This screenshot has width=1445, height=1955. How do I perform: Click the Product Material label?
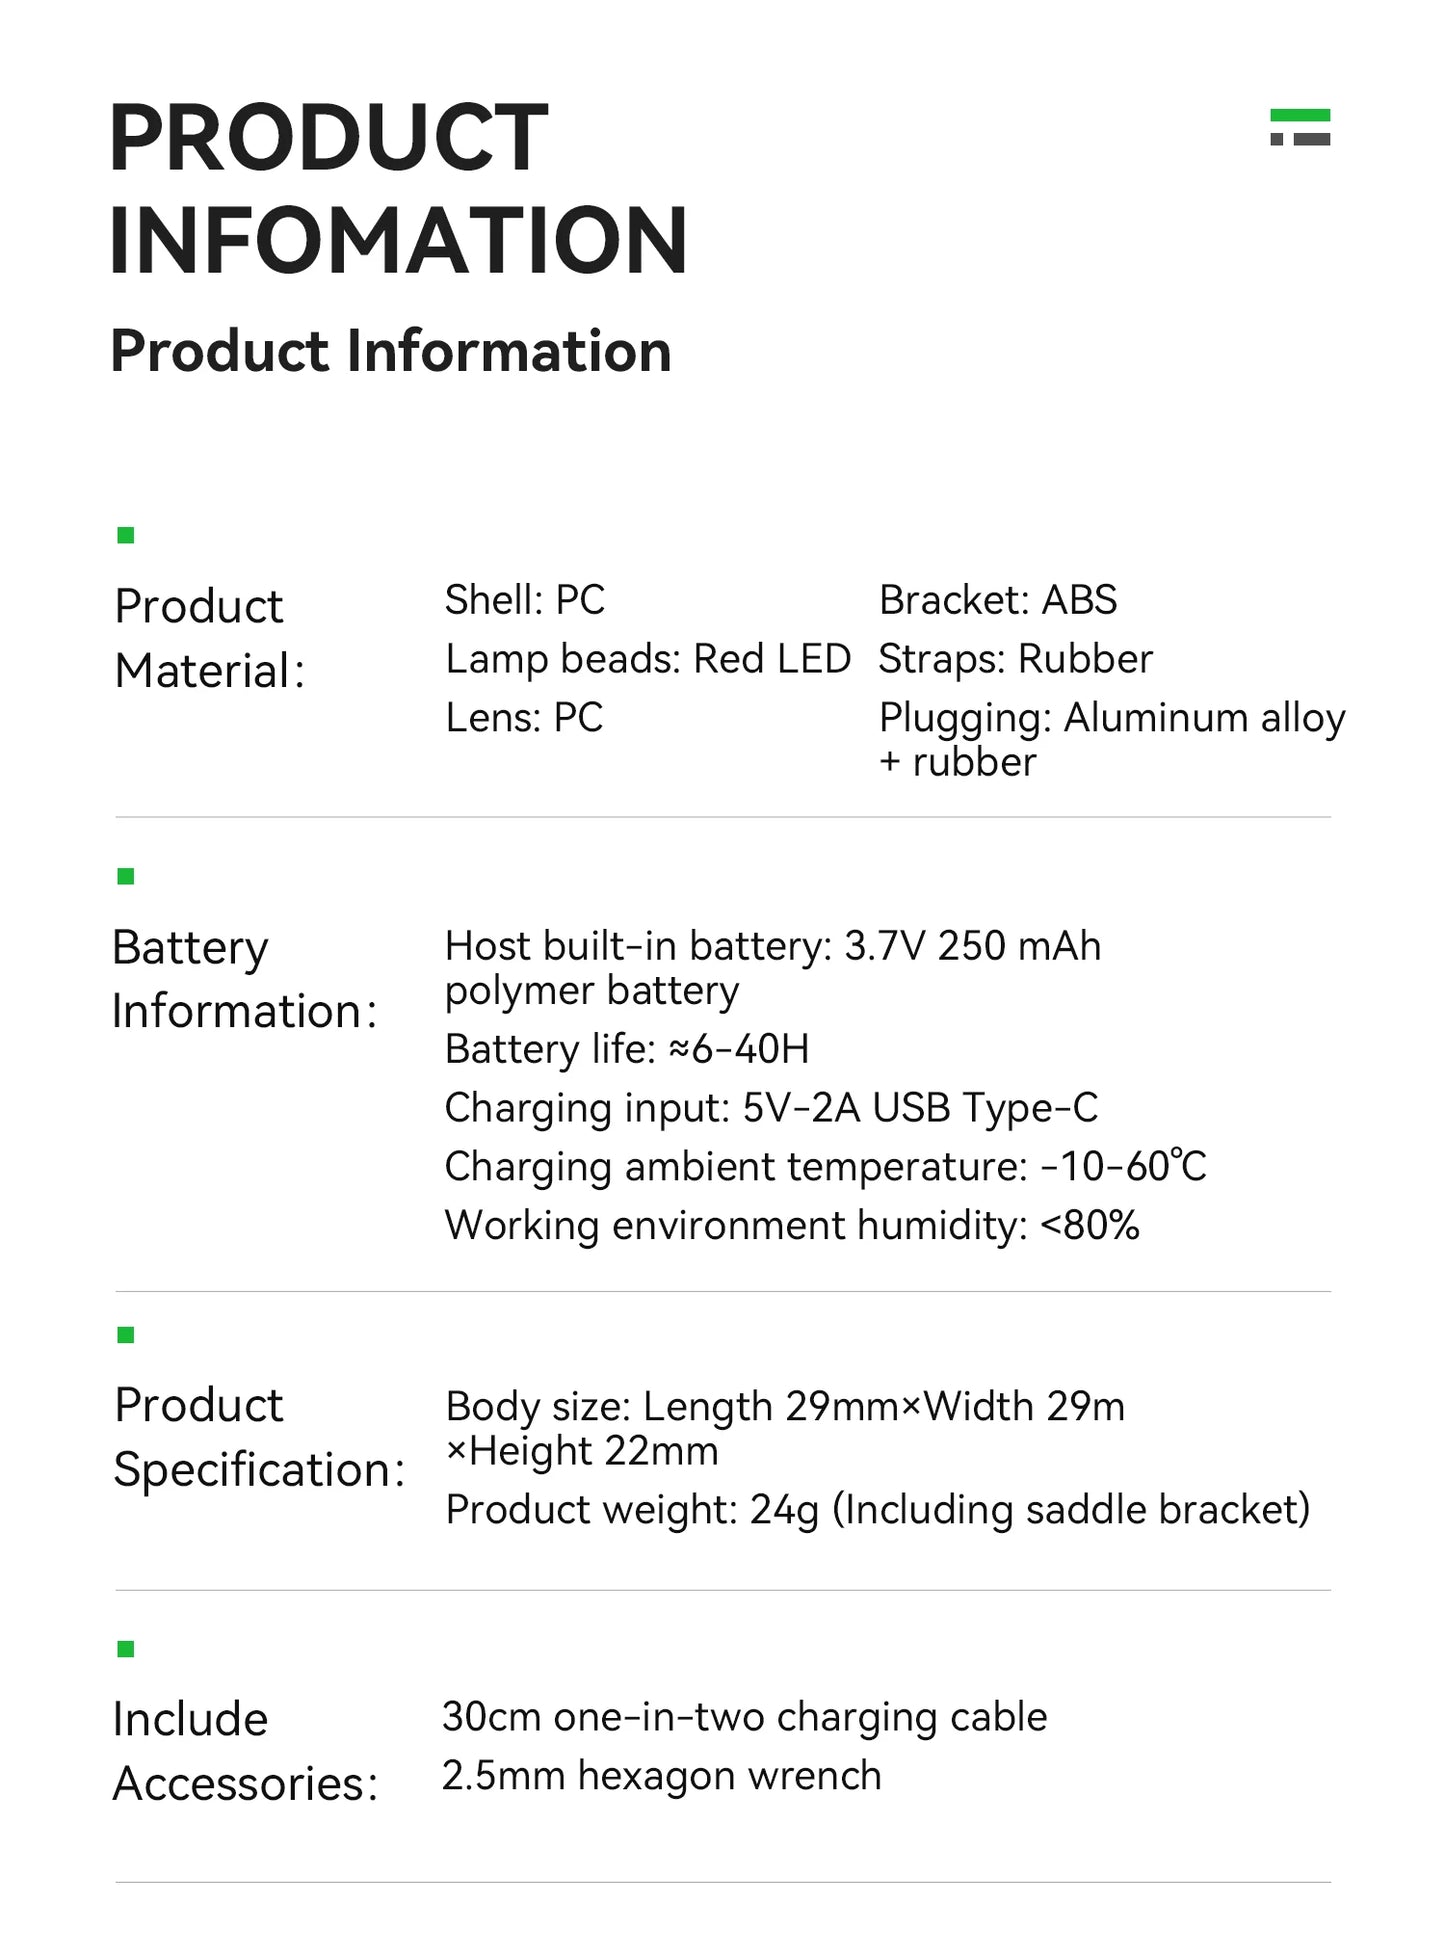pos(210,638)
